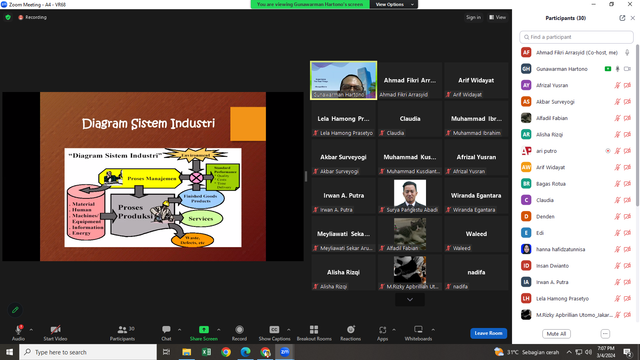Close the Participants panel
Viewport: 640px width, 360px height.
(x=633, y=18)
